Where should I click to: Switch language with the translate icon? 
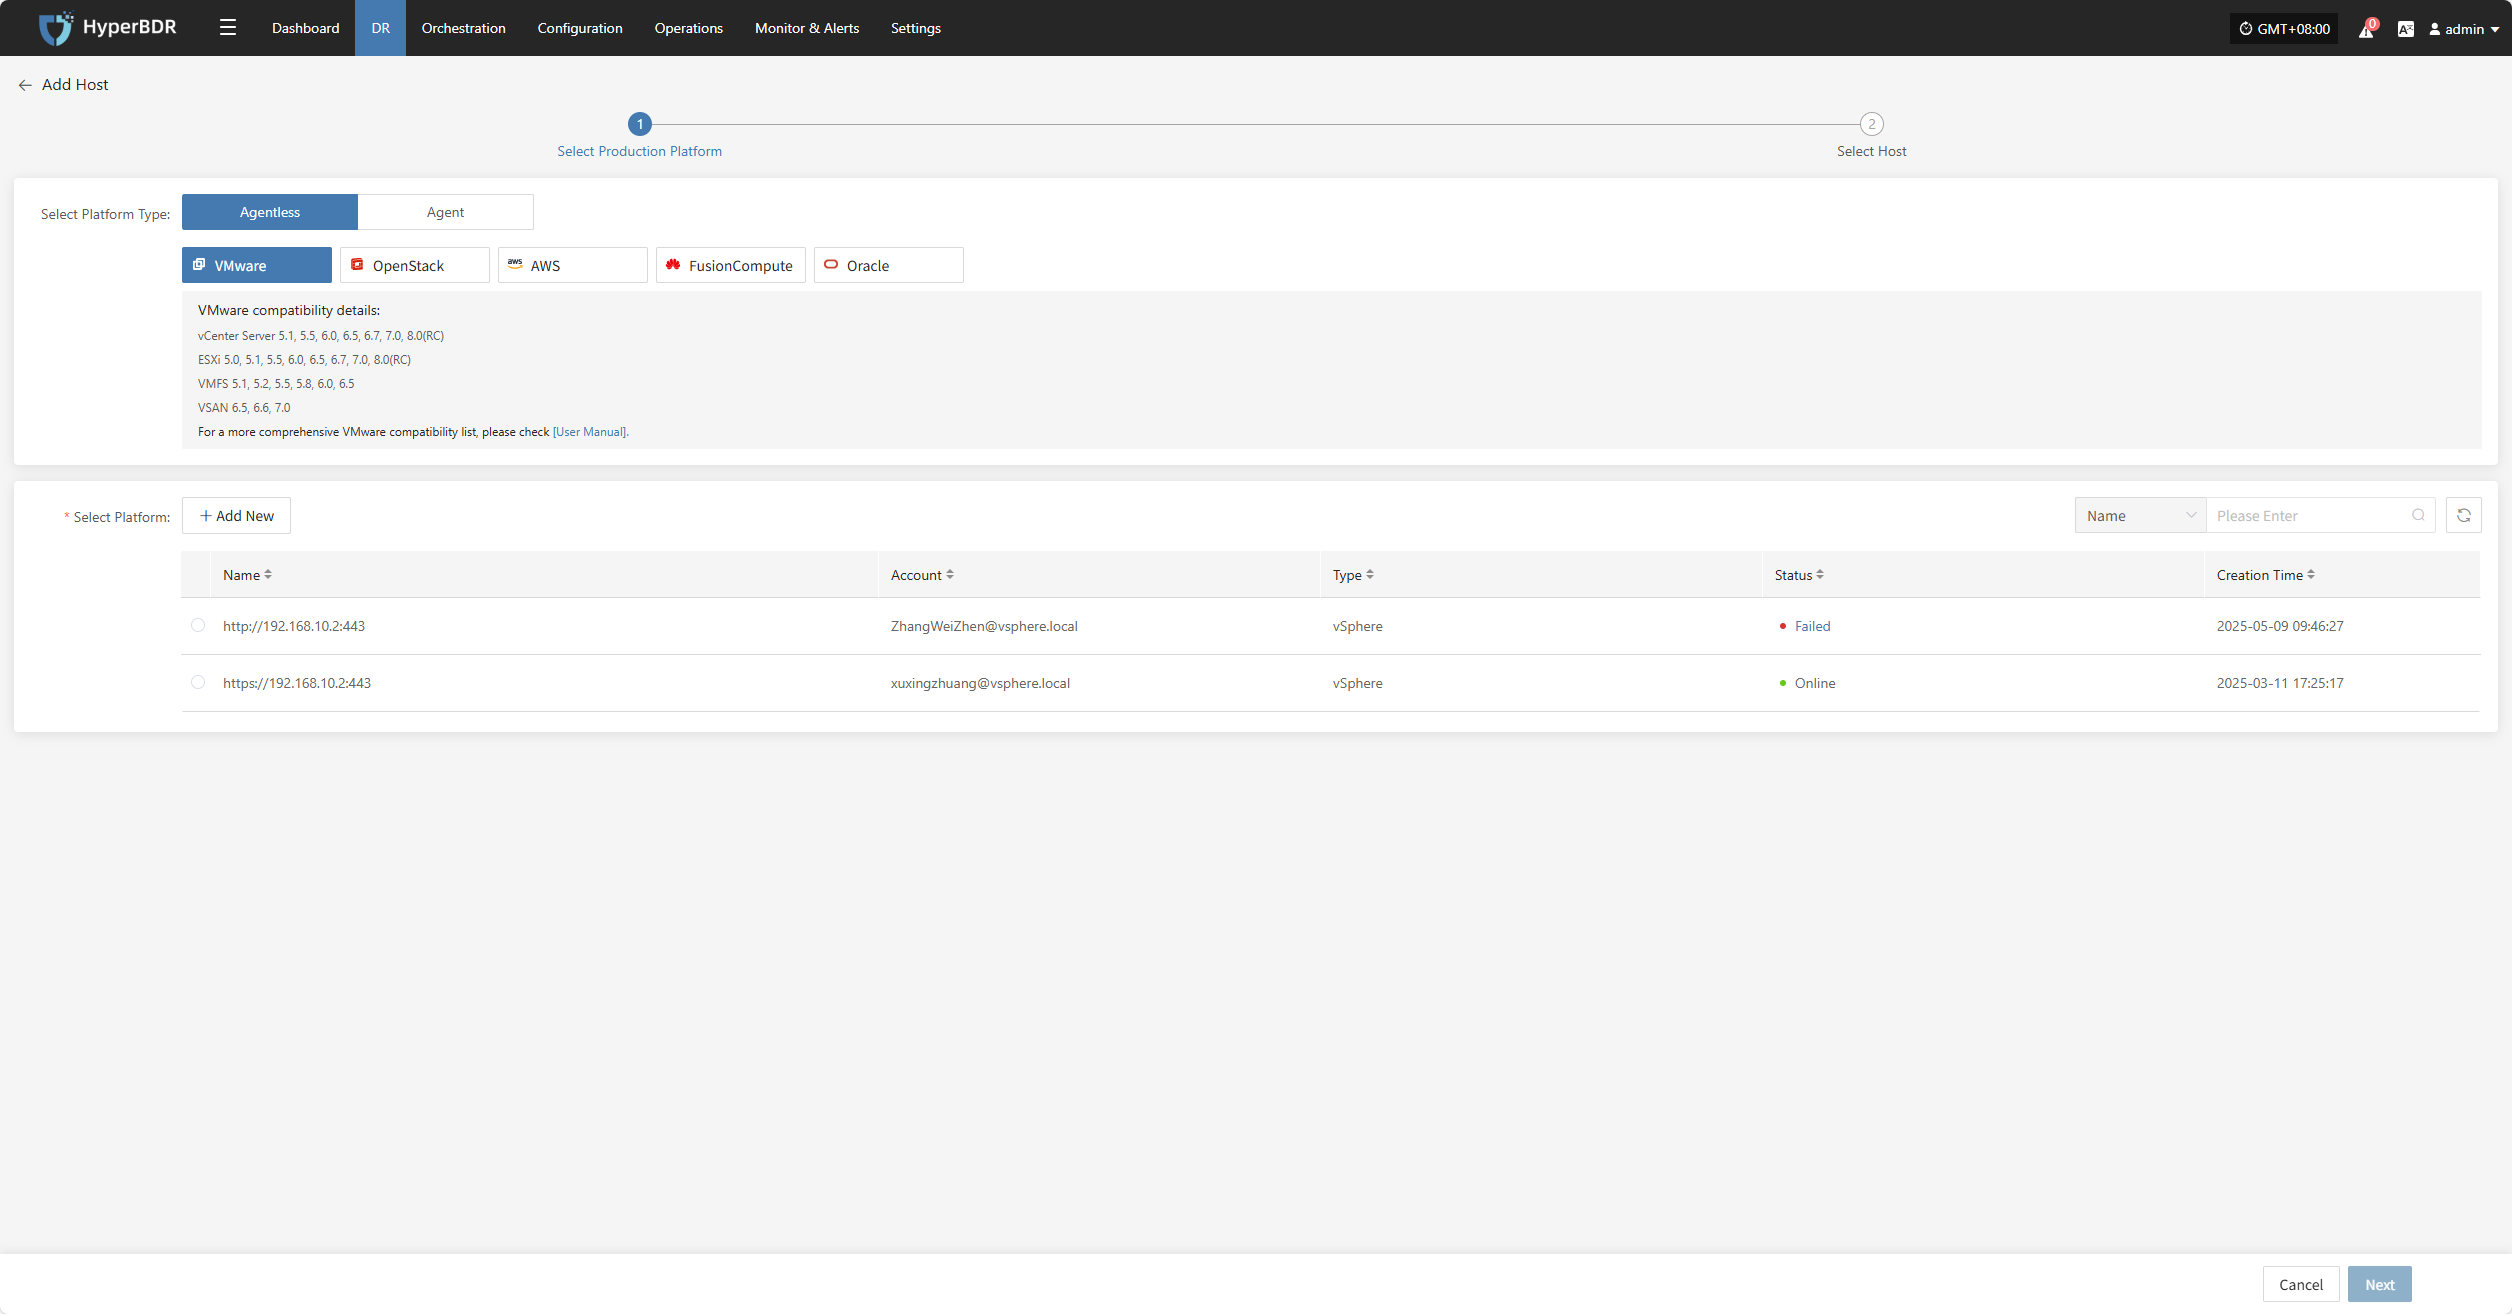click(x=2406, y=29)
